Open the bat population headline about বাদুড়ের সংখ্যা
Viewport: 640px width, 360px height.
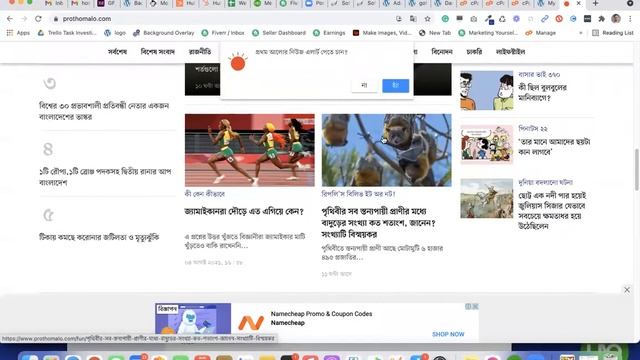(x=379, y=222)
